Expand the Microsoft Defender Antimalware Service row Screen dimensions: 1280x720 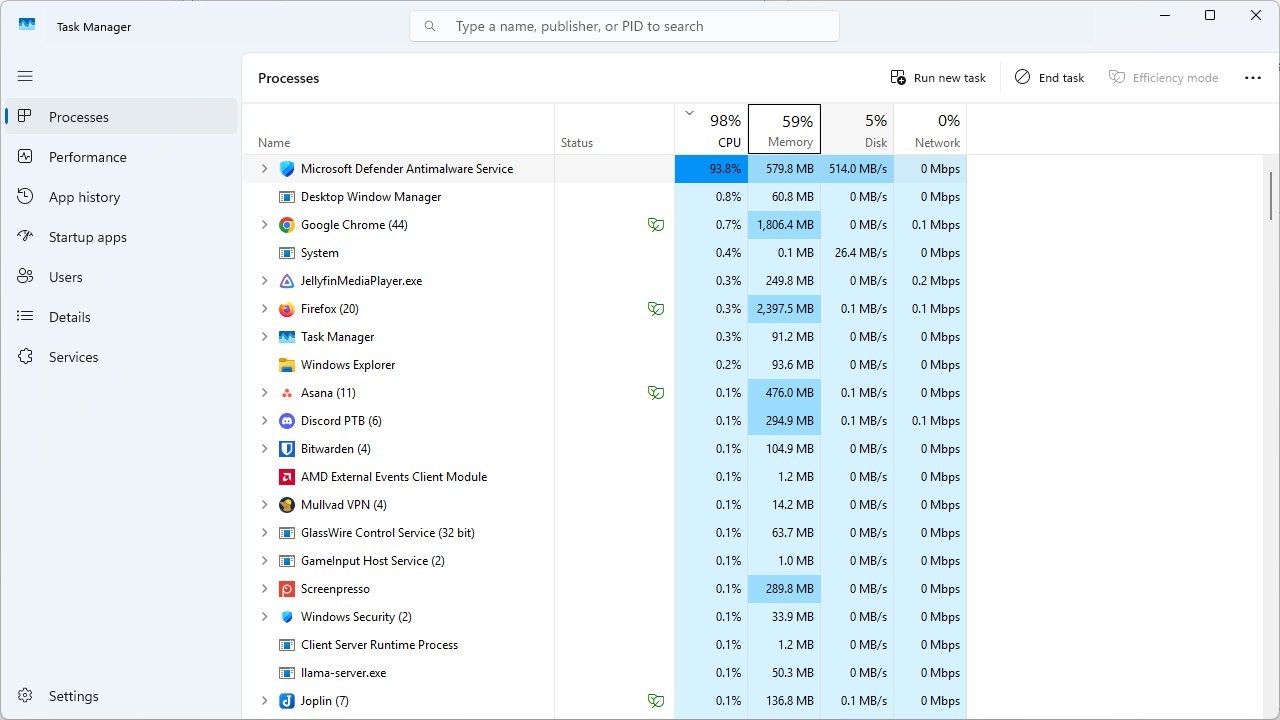pyautogui.click(x=264, y=169)
